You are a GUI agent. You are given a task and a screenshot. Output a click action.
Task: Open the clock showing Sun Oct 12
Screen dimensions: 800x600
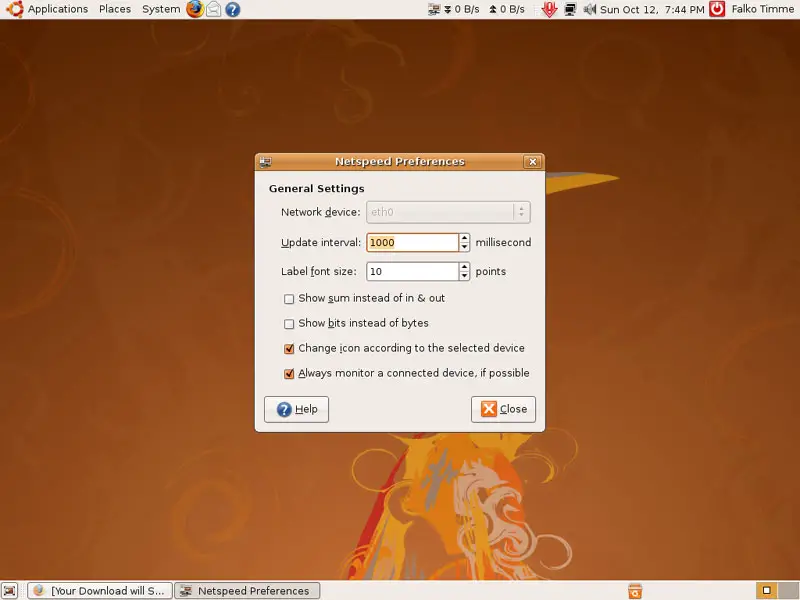click(x=652, y=9)
